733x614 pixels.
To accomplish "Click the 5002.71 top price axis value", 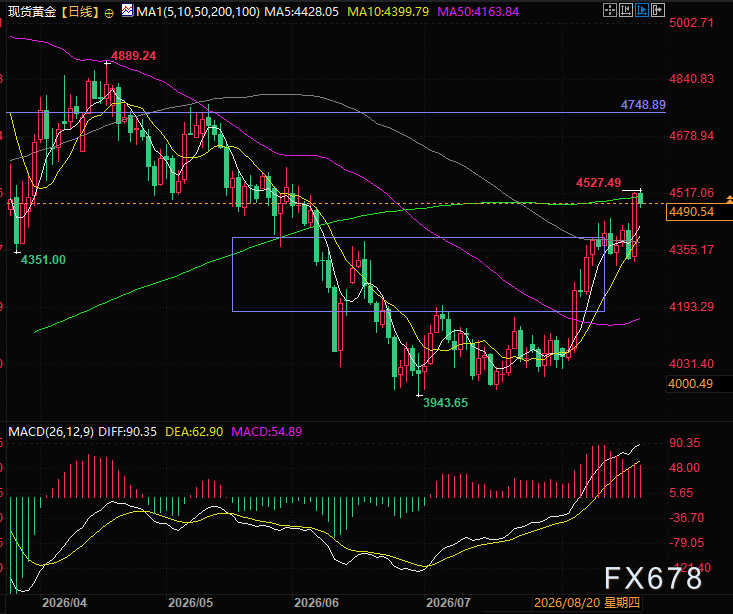I will coord(691,23).
